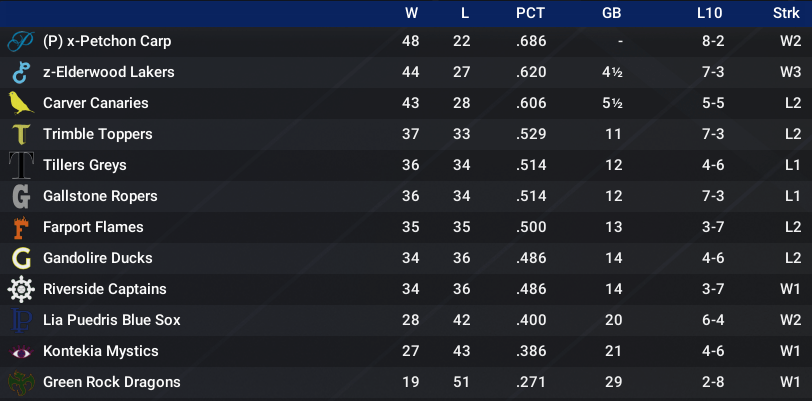812x401 pixels.
Task: Click the Green Rock Dragons logo
Action: pyautogui.click(x=21, y=383)
